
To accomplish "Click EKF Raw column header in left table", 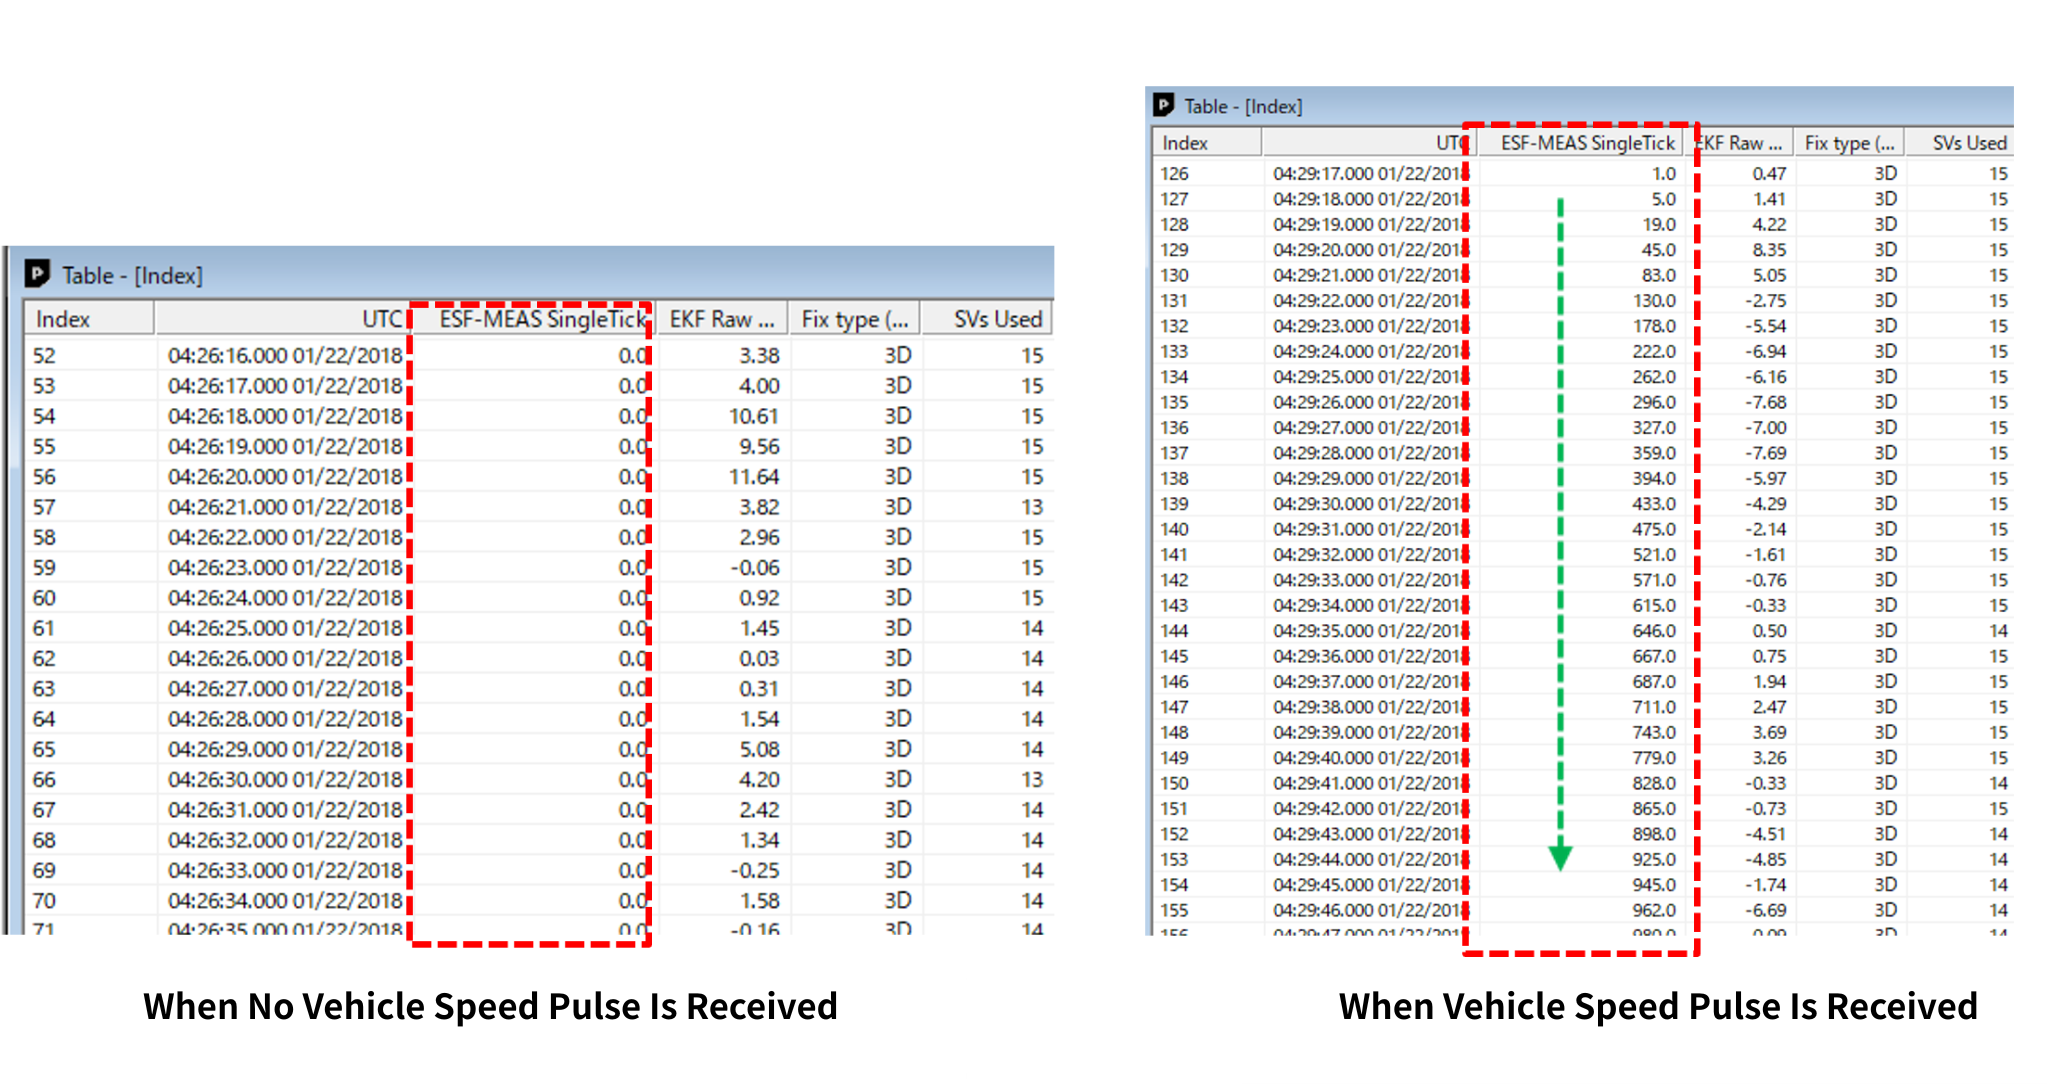I will pyautogui.click(x=721, y=319).
